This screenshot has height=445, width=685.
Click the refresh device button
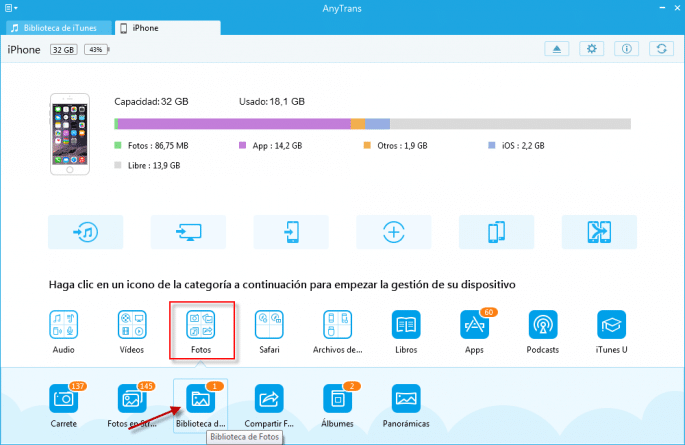[659, 49]
